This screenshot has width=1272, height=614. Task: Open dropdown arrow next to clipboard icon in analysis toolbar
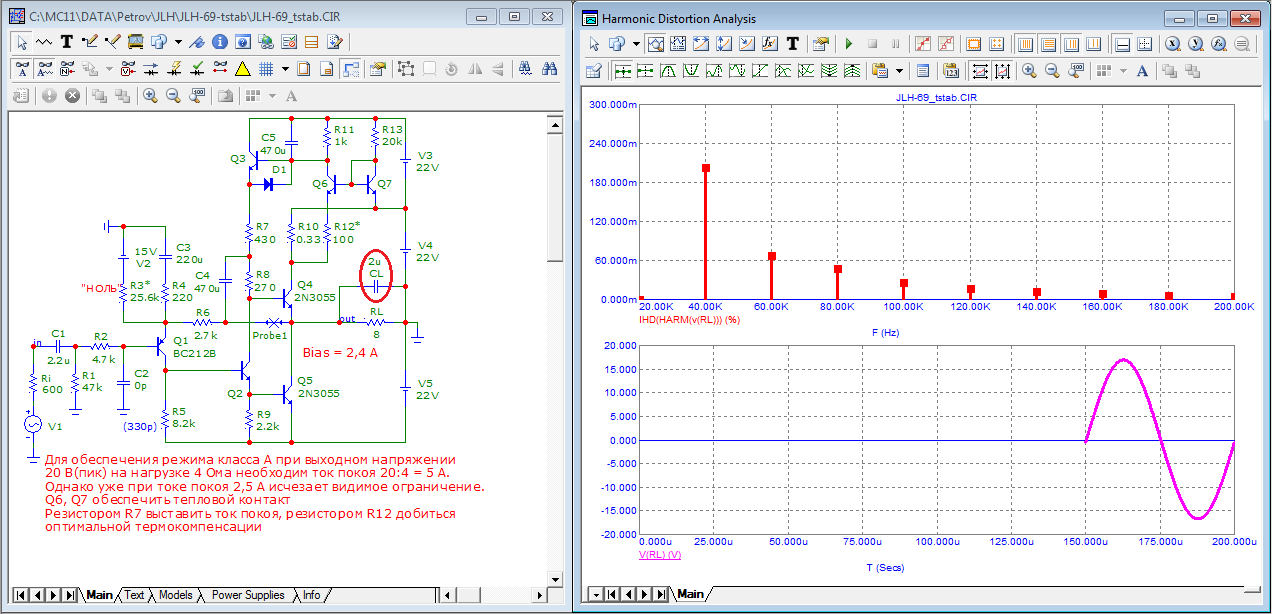(x=899, y=71)
